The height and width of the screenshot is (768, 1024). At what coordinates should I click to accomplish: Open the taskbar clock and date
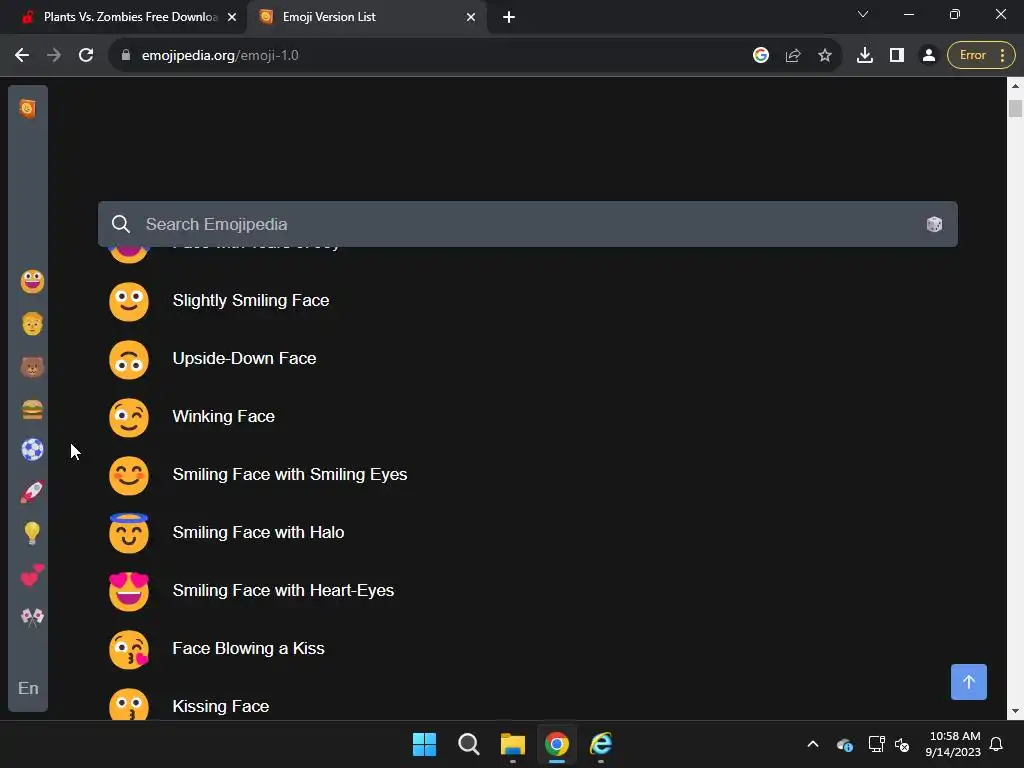click(x=953, y=744)
